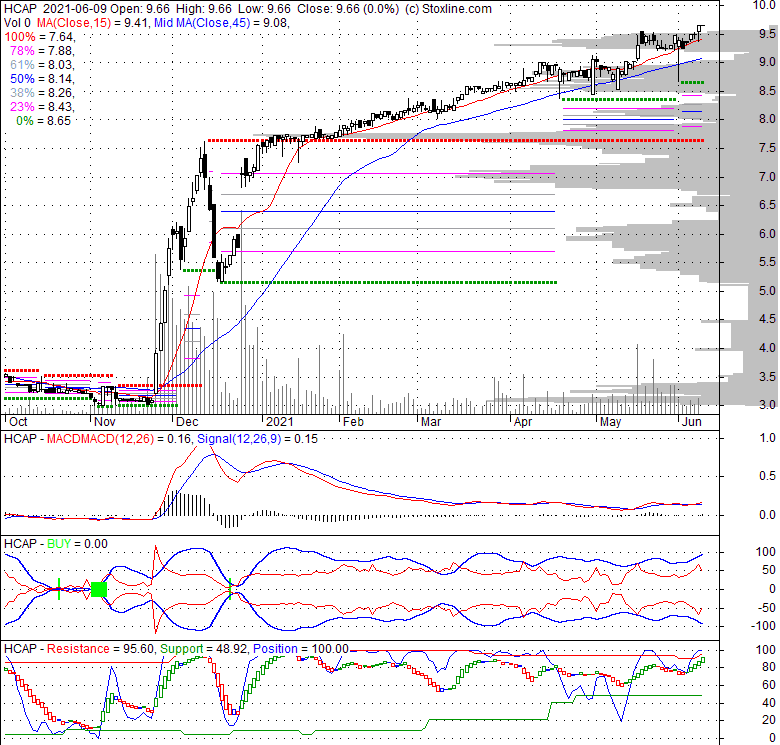Click the 10.0 price axis label
This screenshot has width=780, height=745.
[x=764, y=5]
